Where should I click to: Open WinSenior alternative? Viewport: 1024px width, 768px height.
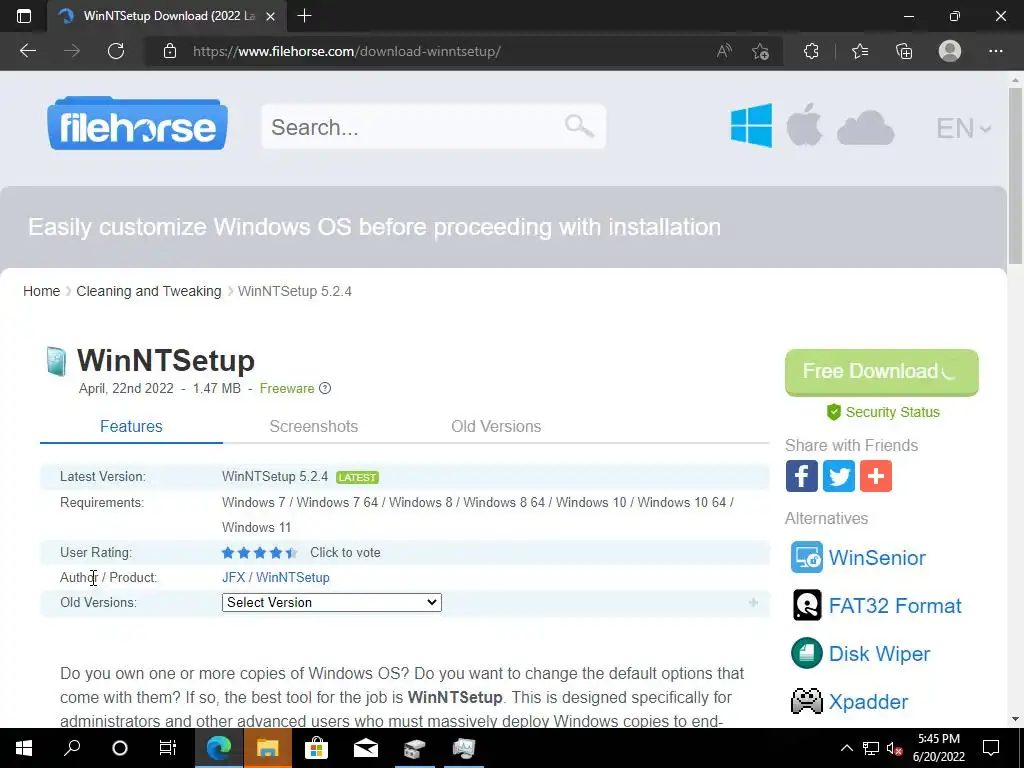[877, 558]
